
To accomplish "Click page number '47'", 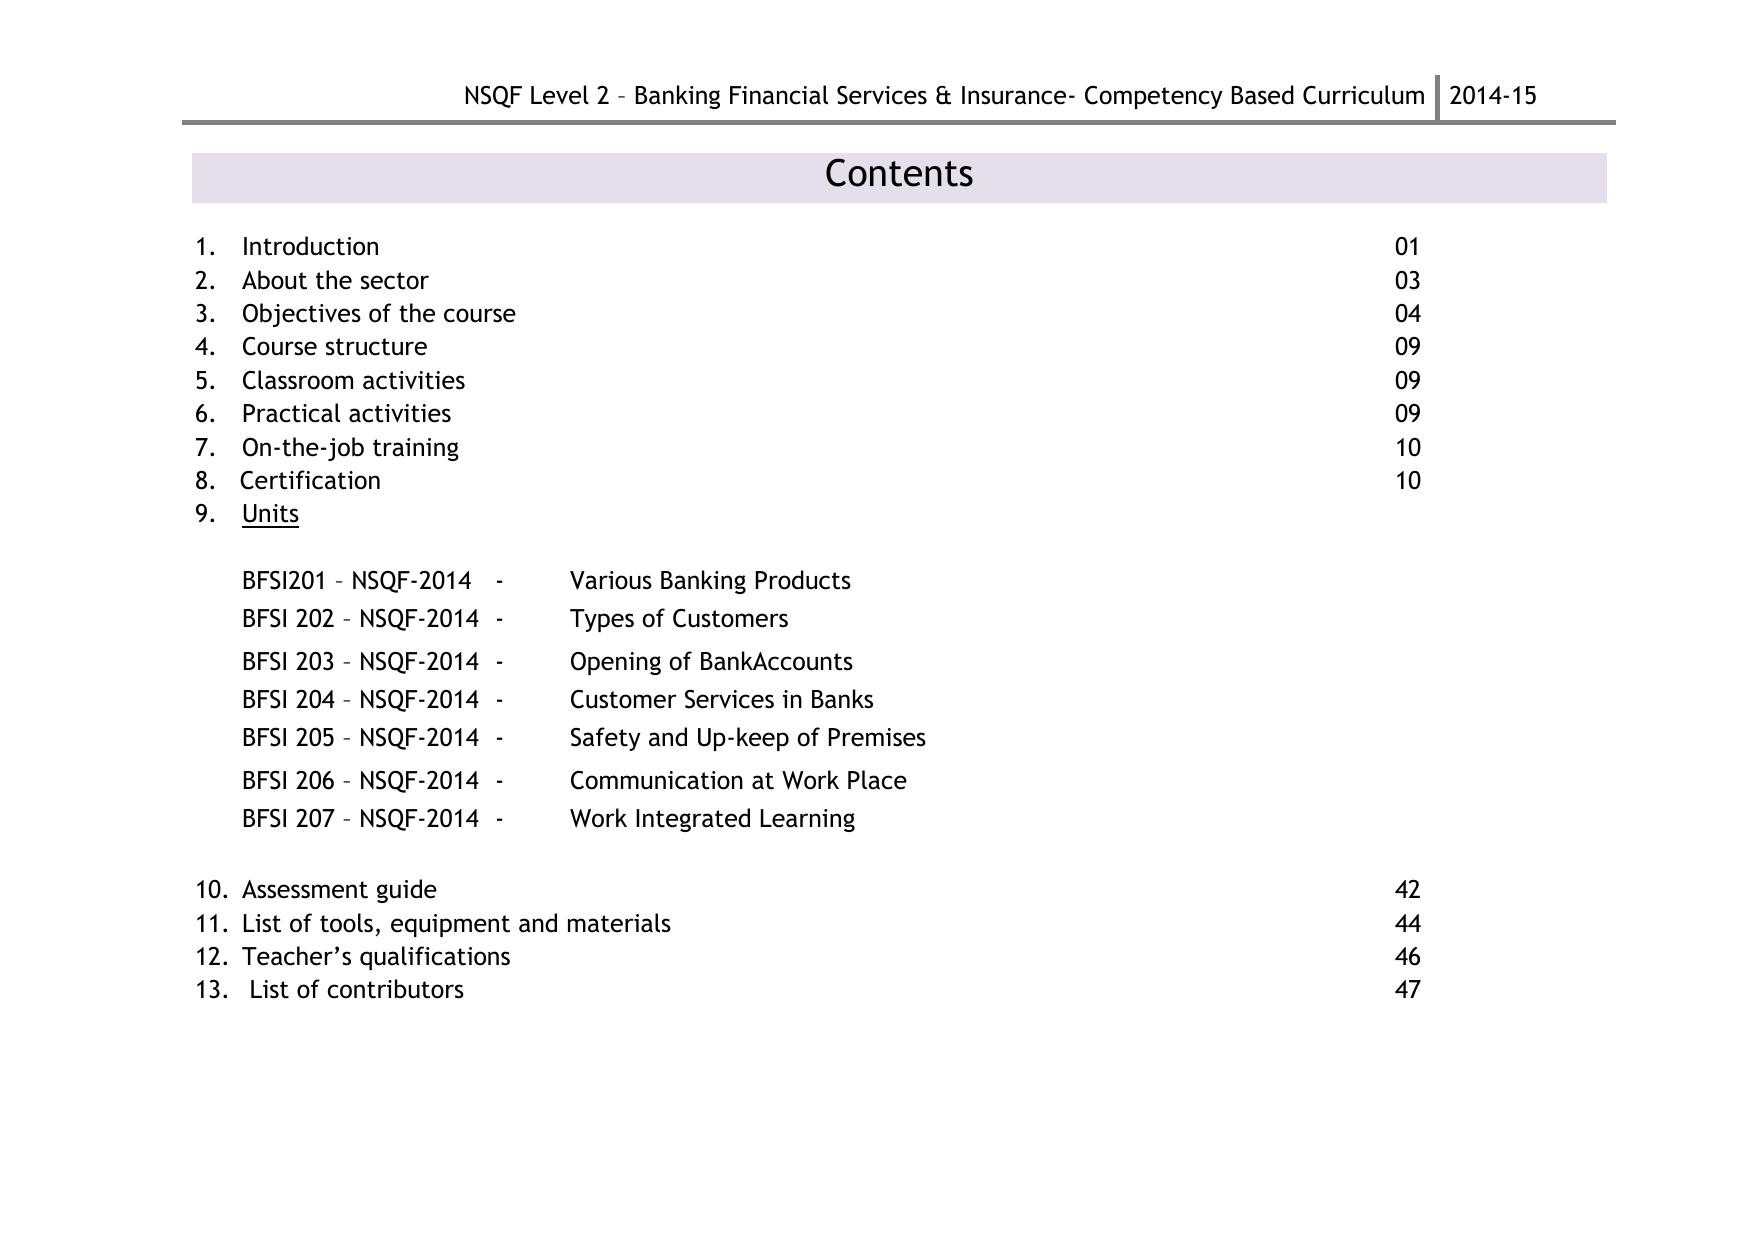I will click(x=1407, y=990).
